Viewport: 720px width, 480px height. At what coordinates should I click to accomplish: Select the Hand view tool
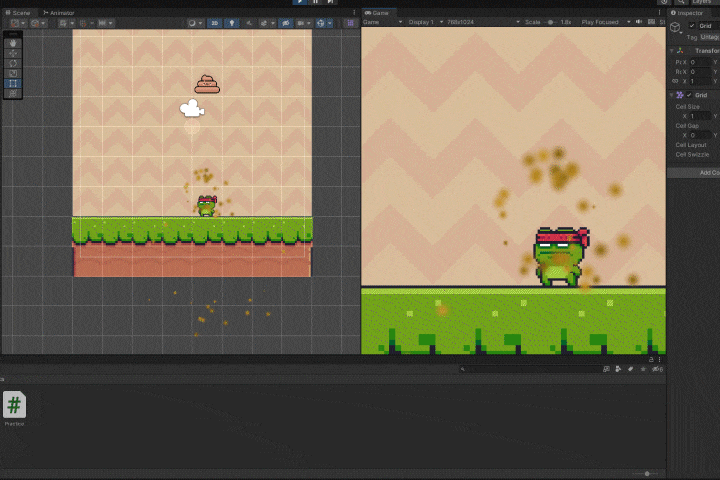[x=13, y=43]
